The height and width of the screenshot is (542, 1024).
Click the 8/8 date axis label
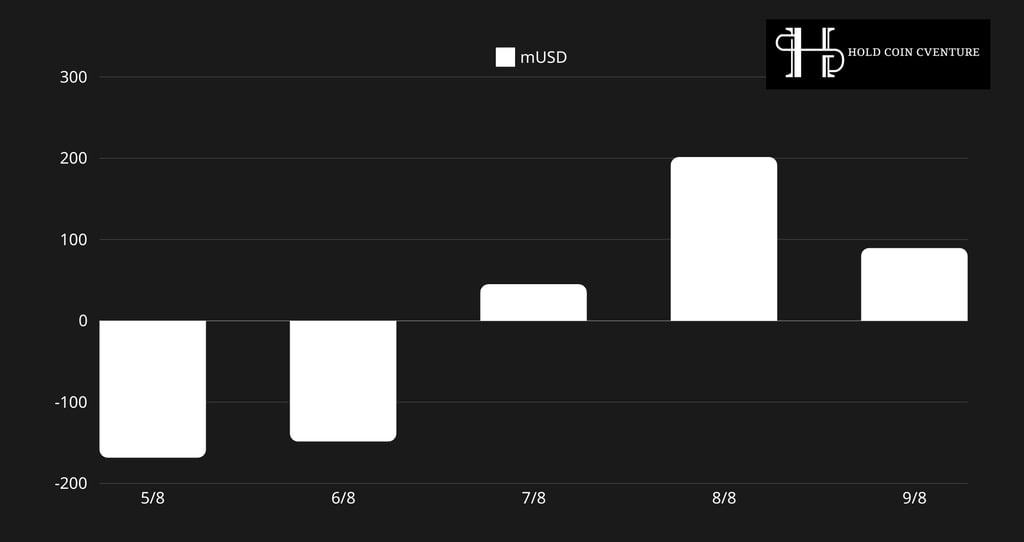click(x=724, y=498)
